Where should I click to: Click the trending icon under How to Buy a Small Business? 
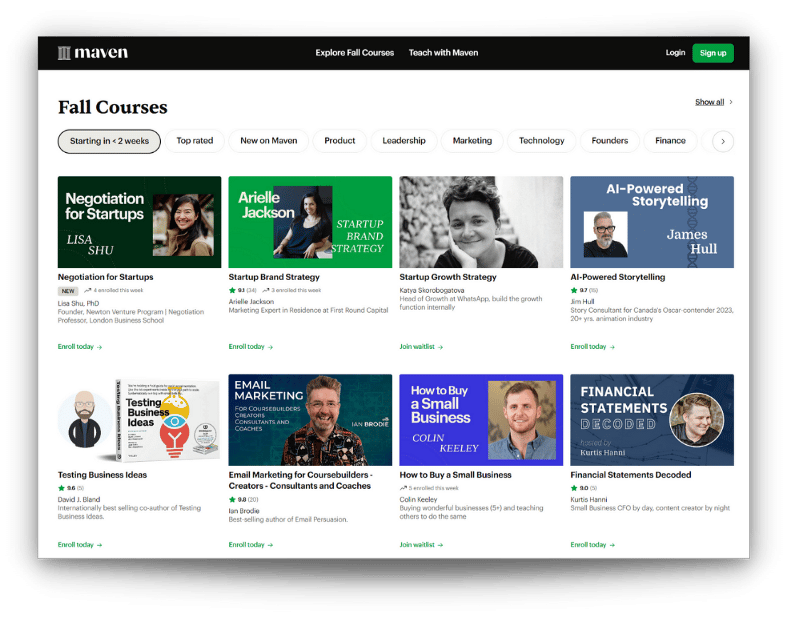pyautogui.click(x=403, y=488)
